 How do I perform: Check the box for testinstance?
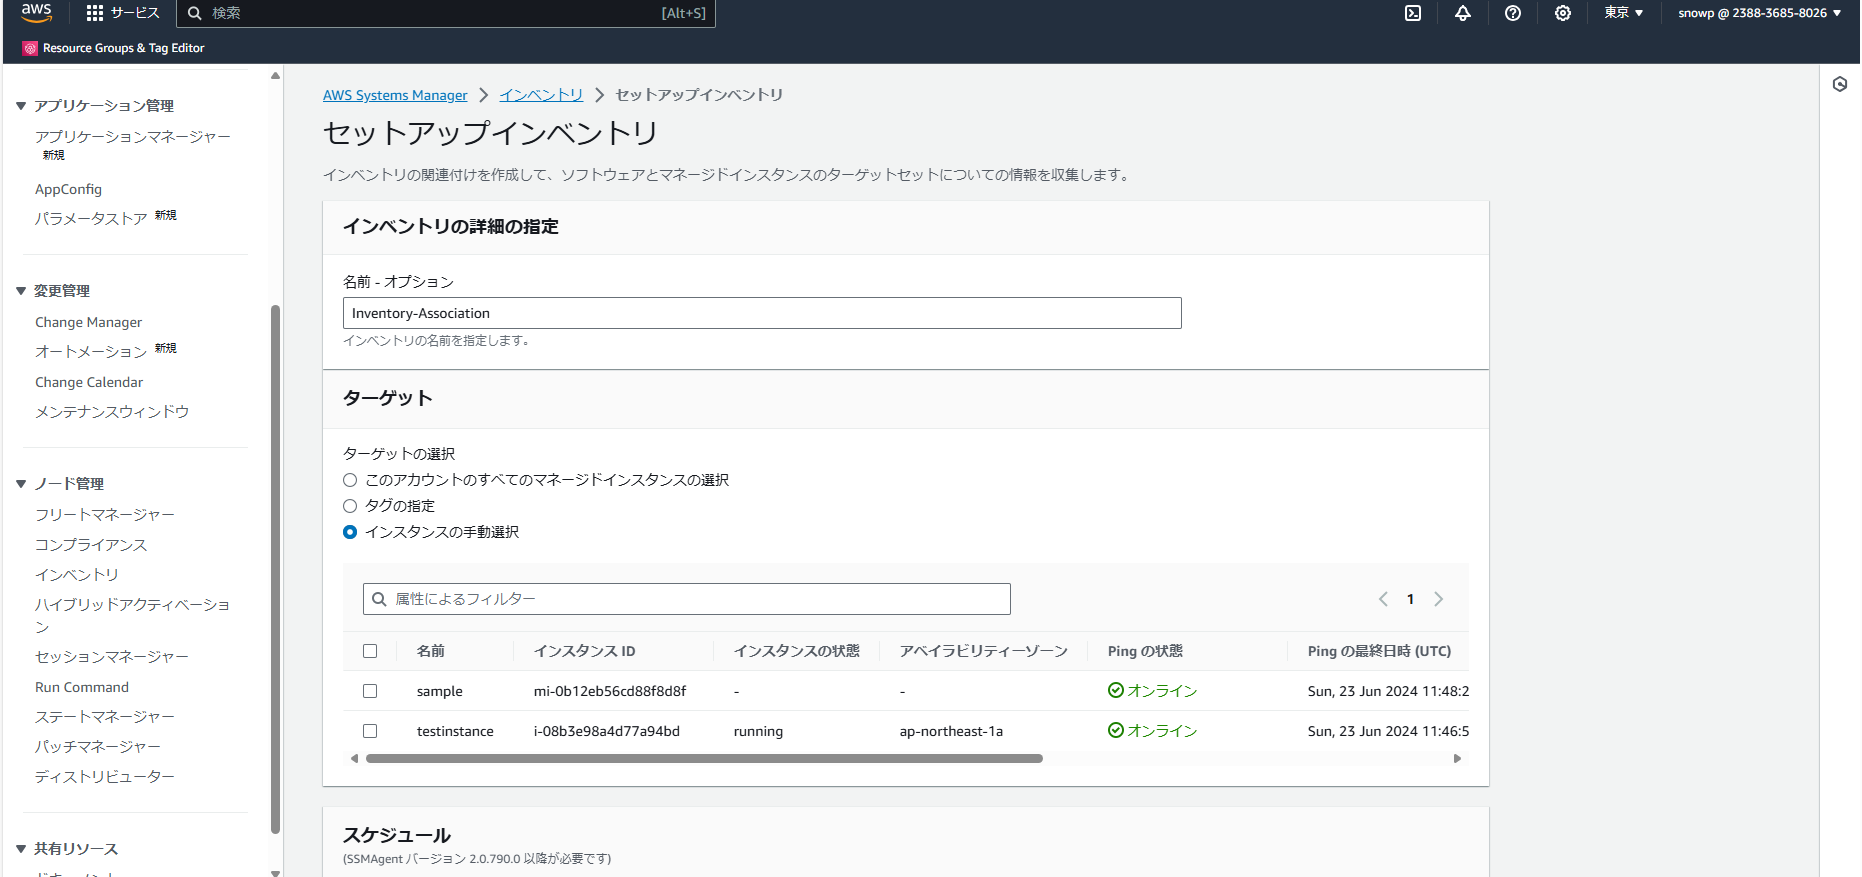coord(370,731)
